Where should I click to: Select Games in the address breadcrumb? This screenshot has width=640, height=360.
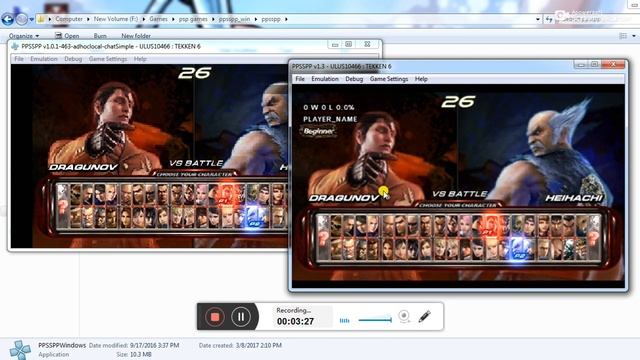pos(158,19)
